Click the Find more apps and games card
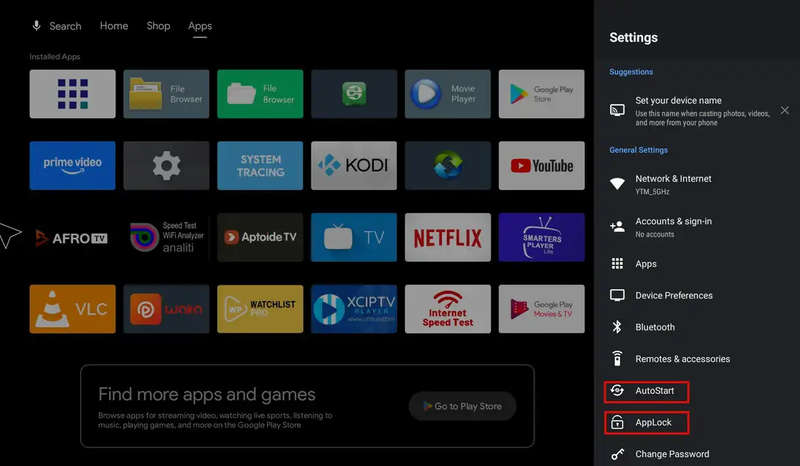This screenshot has height=466, width=800. (307, 406)
